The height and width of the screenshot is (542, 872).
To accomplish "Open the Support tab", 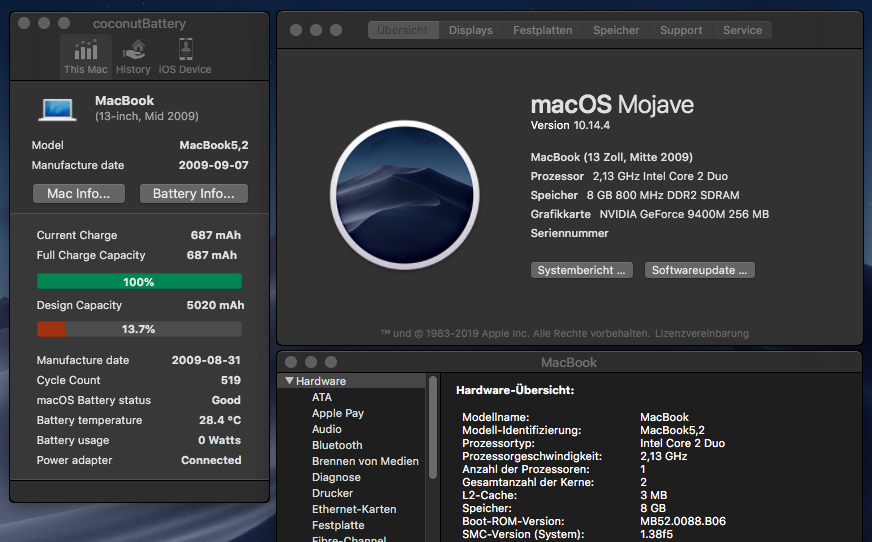I will [681, 30].
